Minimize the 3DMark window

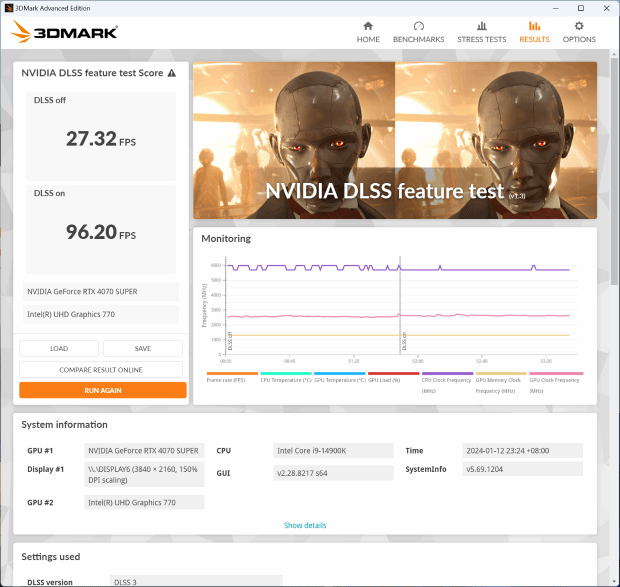pyautogui.click(x=556, y=8)
